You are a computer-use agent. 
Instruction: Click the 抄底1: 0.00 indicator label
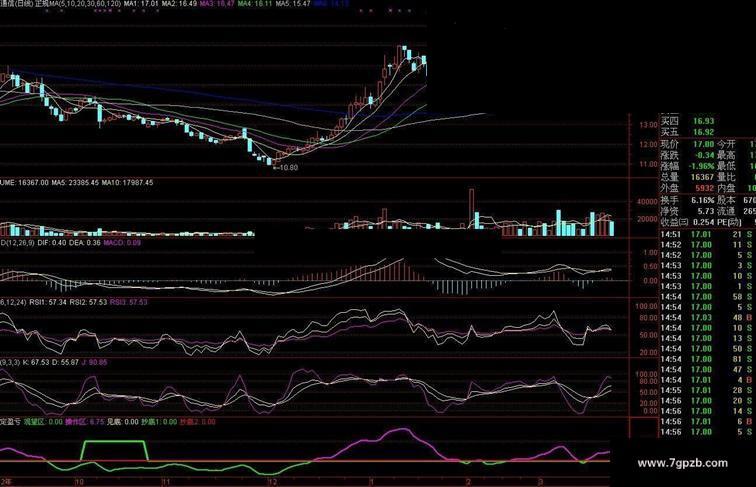159,422
